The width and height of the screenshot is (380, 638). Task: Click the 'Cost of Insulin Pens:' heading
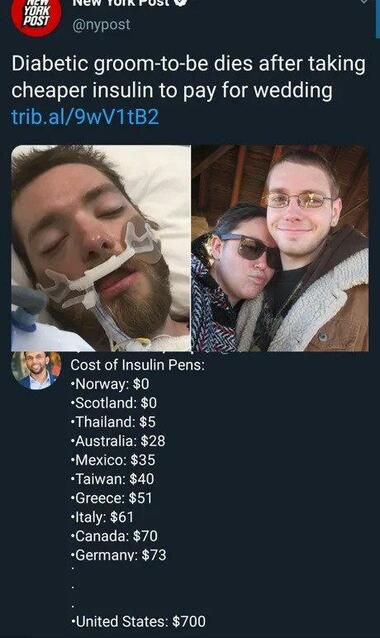coord(138,365)
